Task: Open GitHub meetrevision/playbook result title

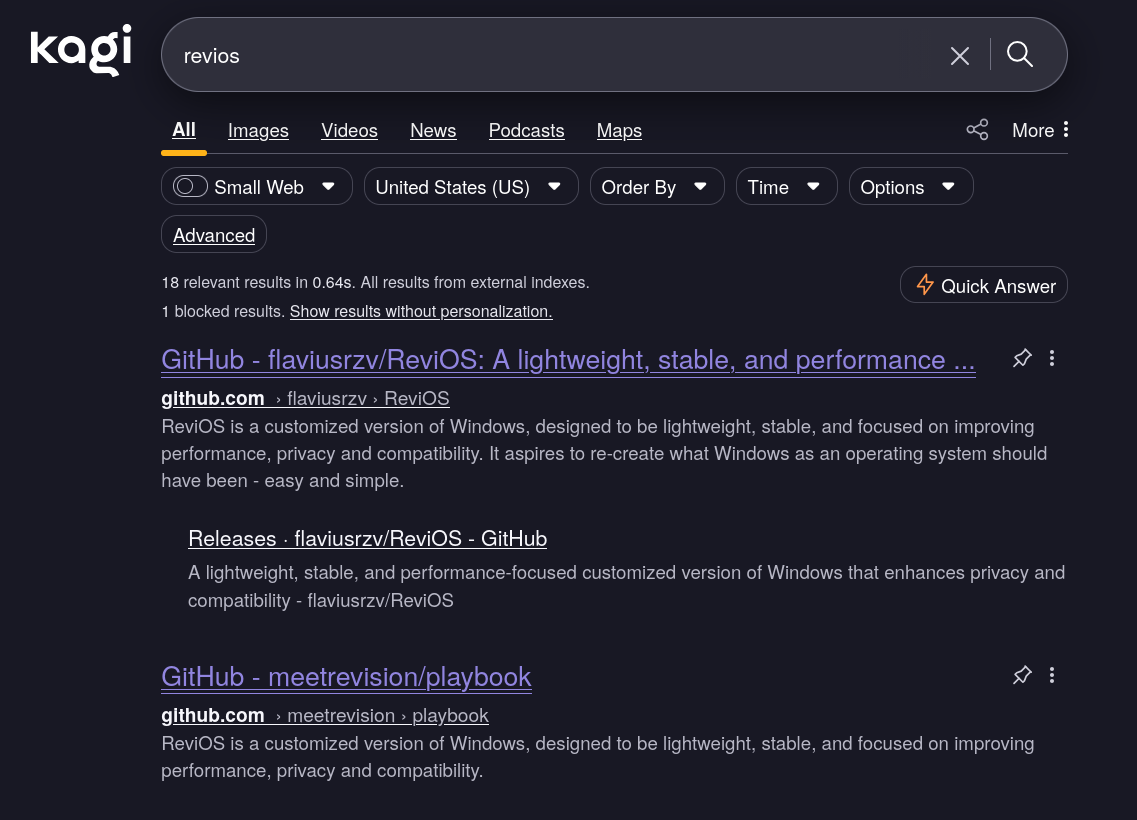Action: (346, 677)
